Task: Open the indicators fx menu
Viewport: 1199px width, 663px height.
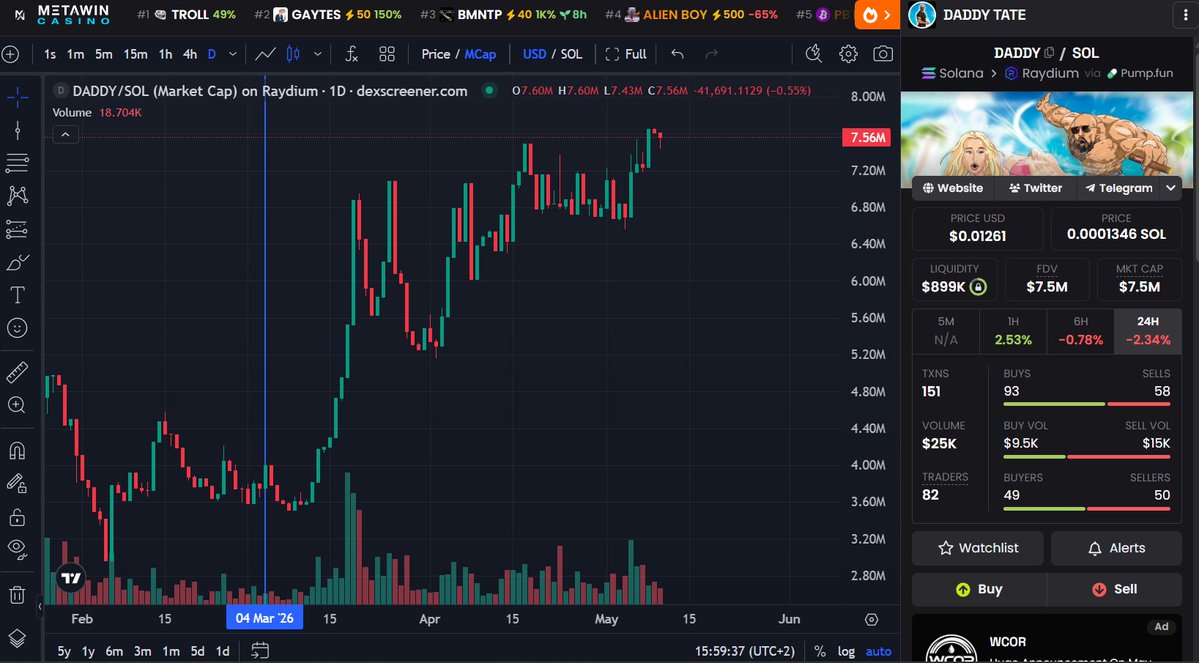Action: [x=352, y=54]
